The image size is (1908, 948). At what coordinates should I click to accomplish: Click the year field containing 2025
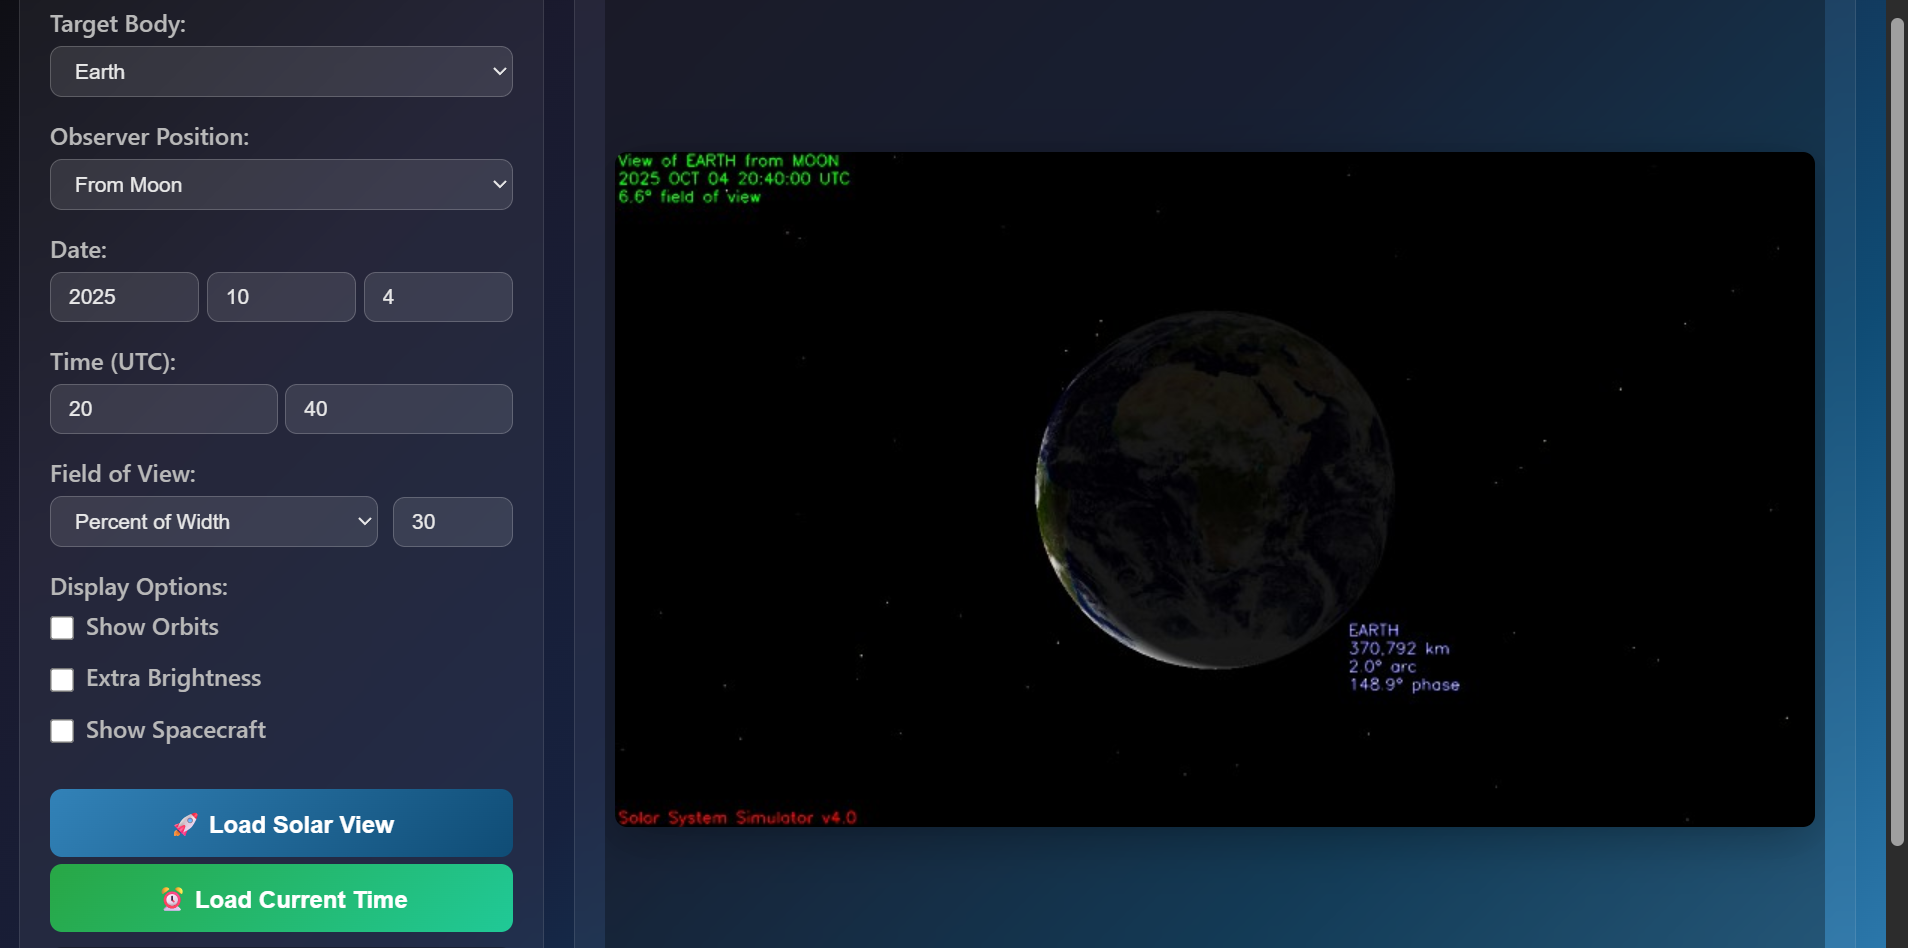(123, 296)
